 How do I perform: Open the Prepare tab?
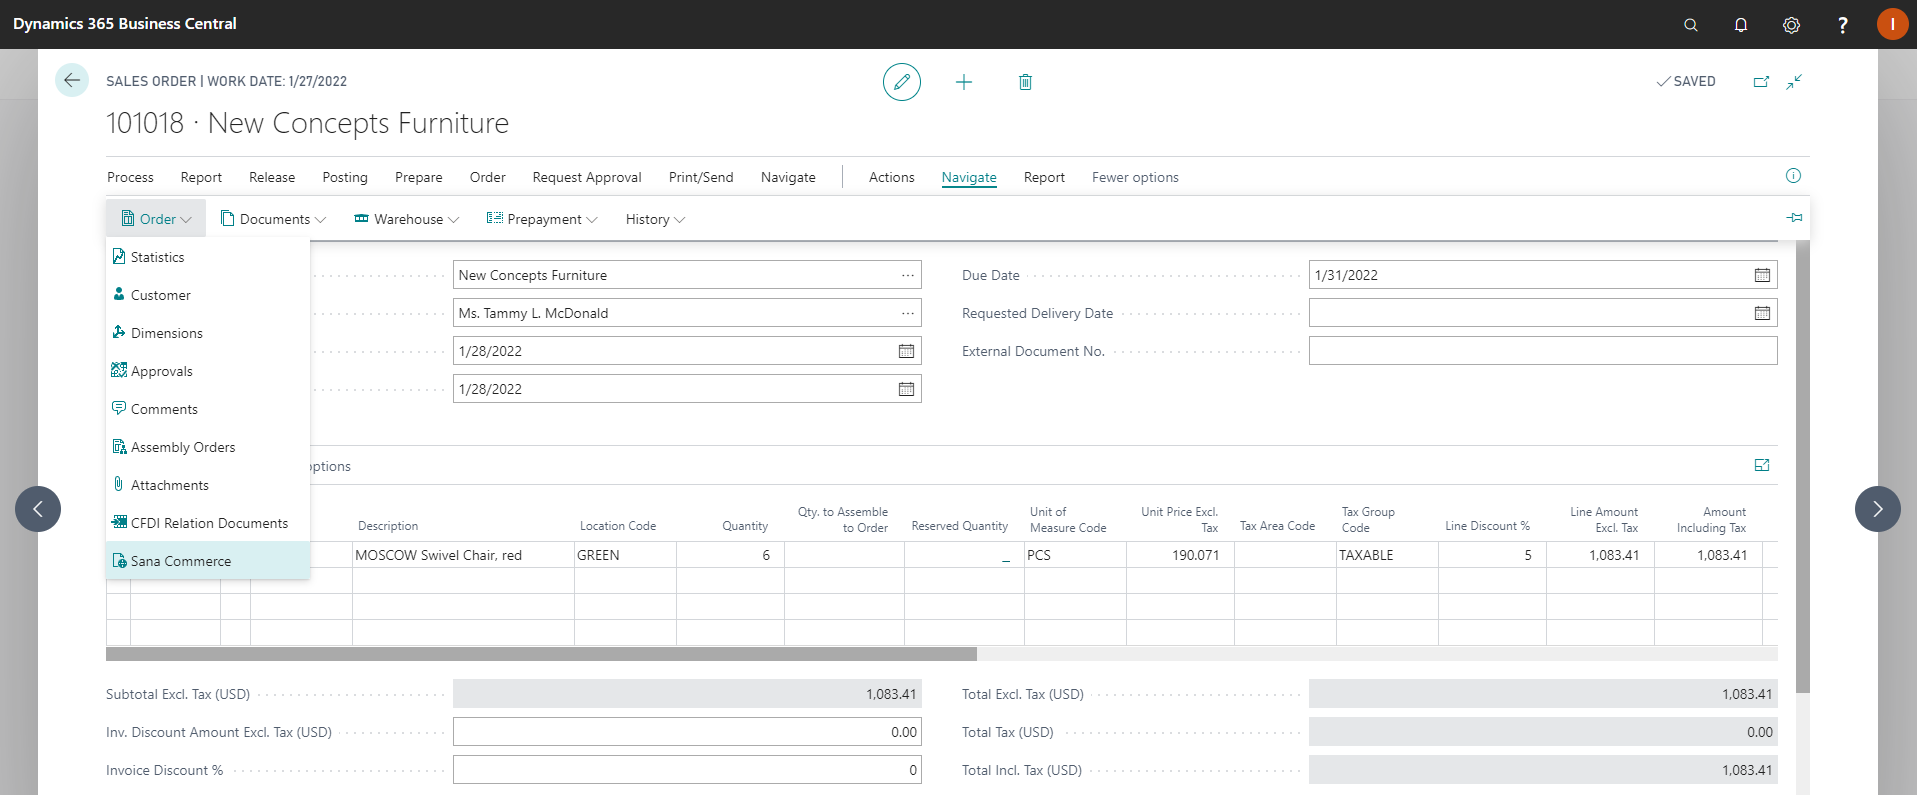(419, 177)
